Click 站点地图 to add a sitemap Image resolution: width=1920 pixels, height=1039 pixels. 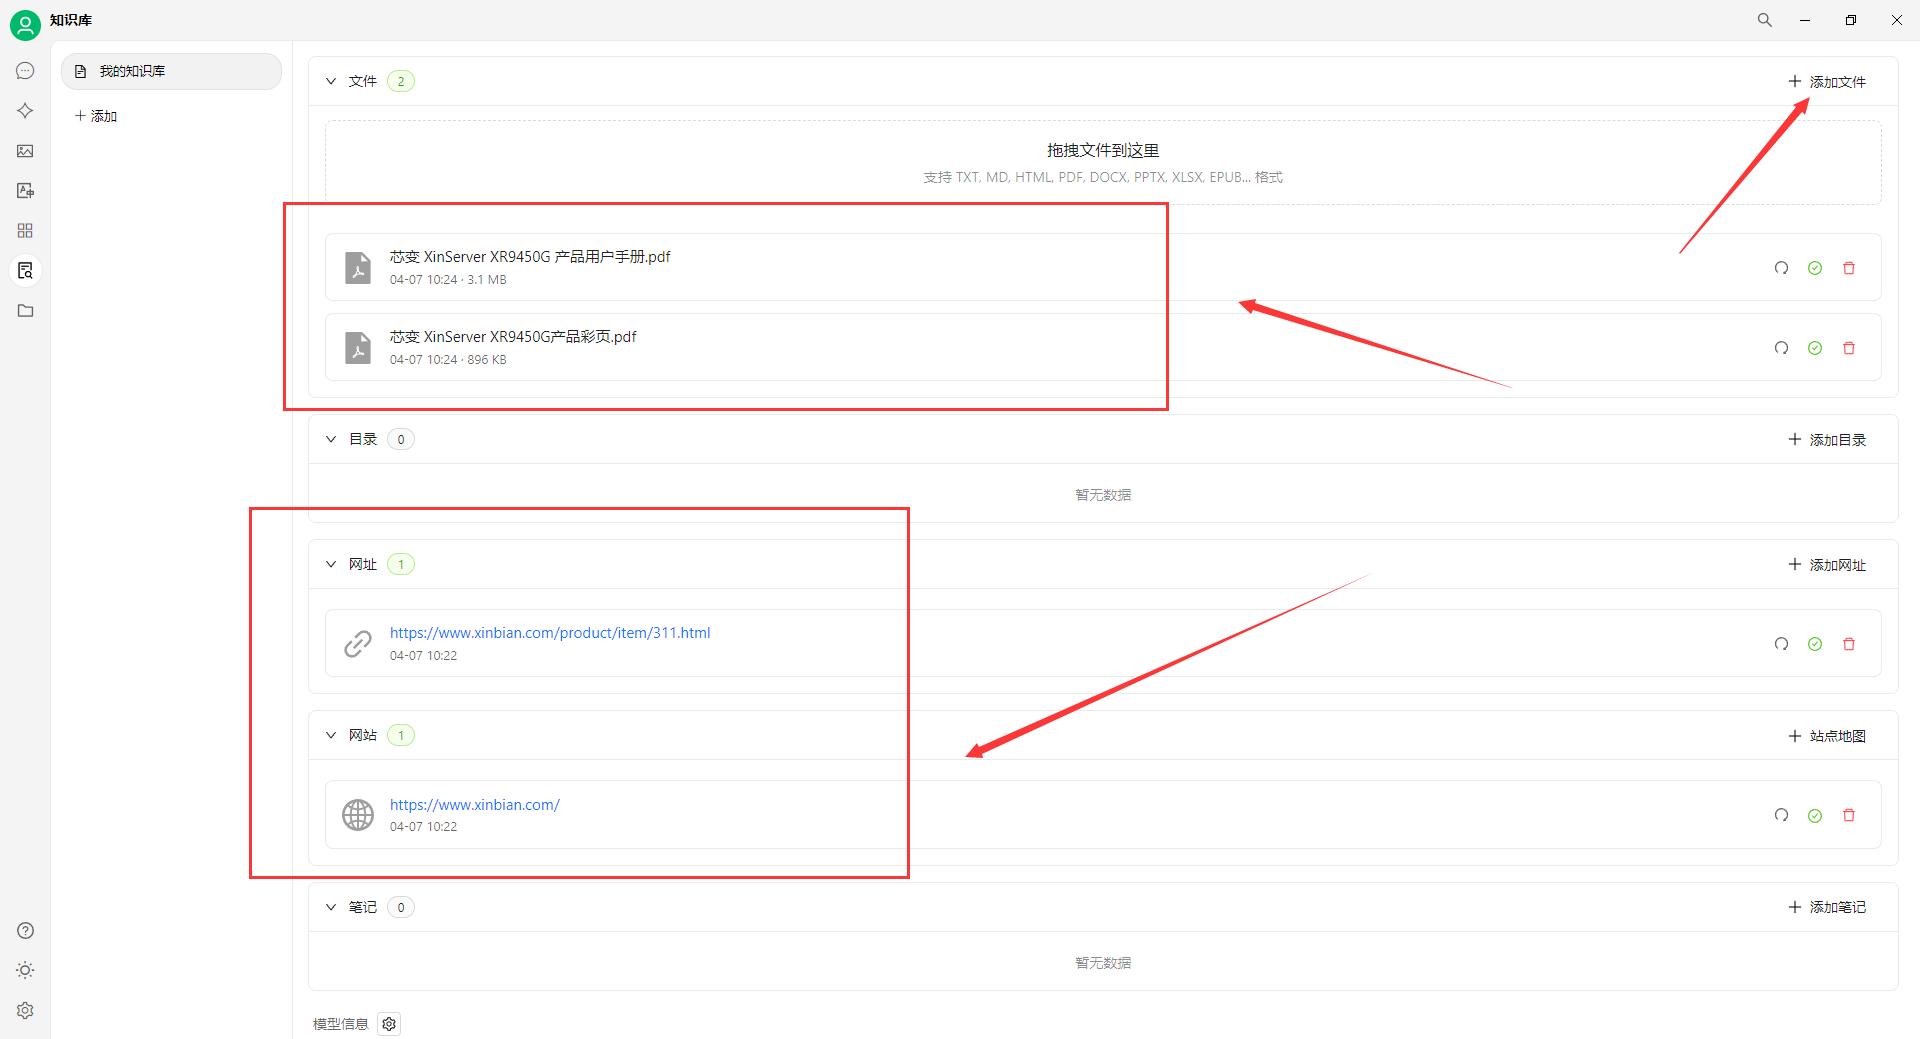[1827, 736]
